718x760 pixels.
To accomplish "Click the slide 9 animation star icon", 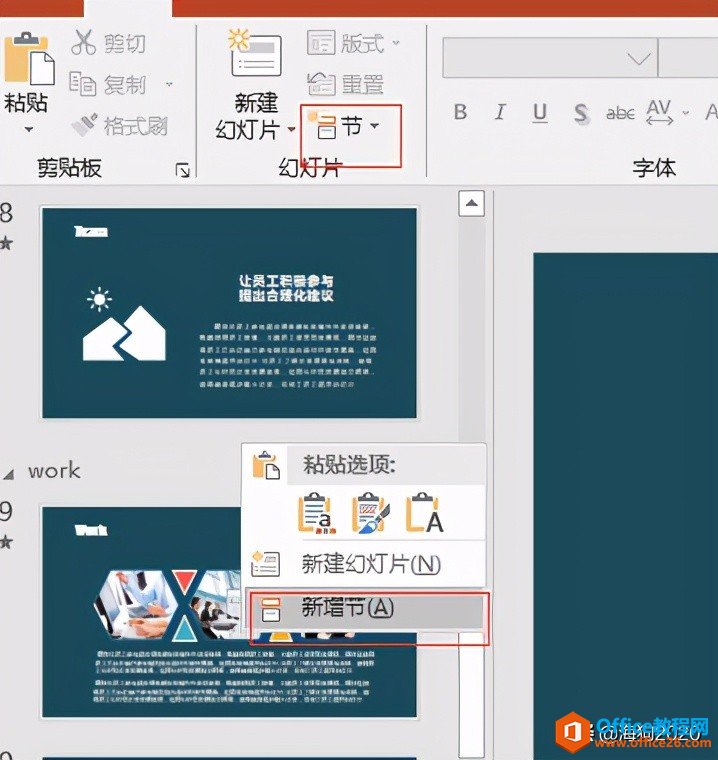I will pyautogui.click(x=6, y=543).
